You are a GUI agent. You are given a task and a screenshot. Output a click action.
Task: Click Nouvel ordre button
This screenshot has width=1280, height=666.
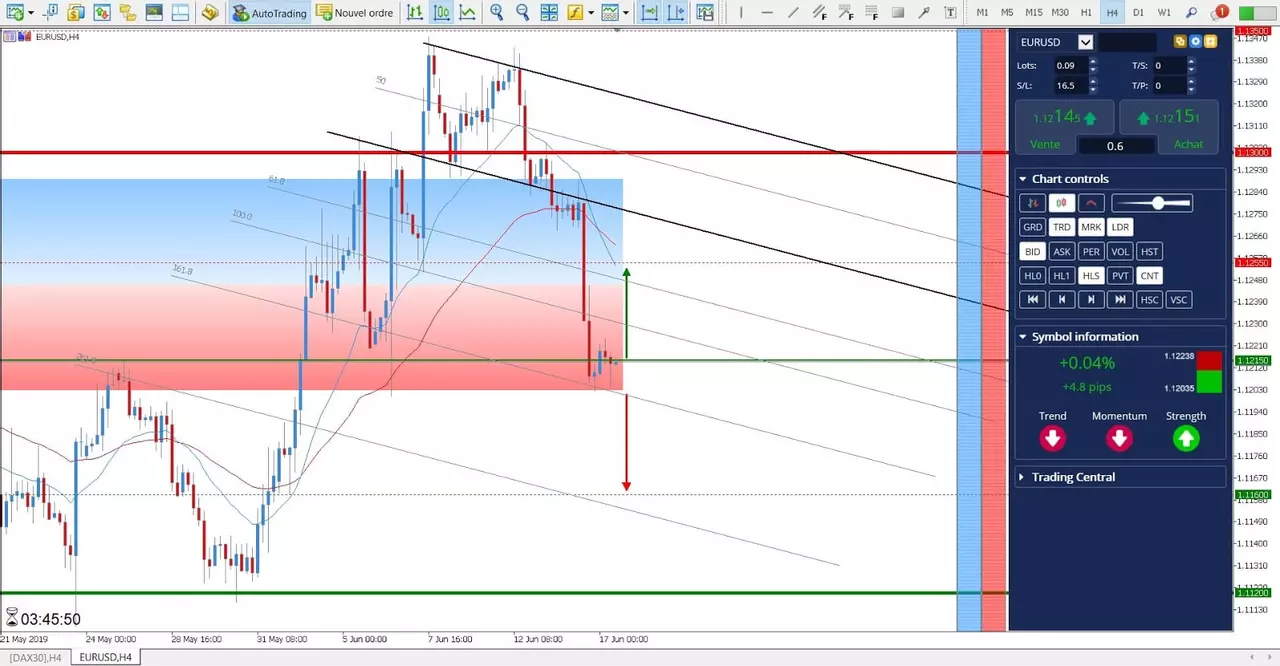click(x=353, y=12)
